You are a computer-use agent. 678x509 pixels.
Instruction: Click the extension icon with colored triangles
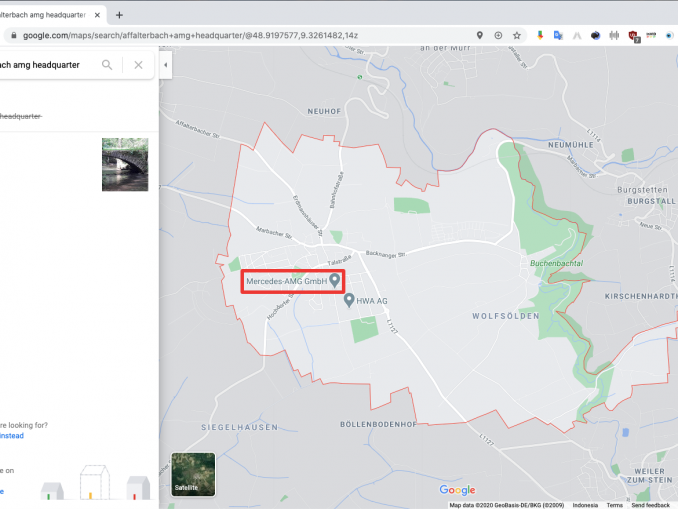[651, 35]
